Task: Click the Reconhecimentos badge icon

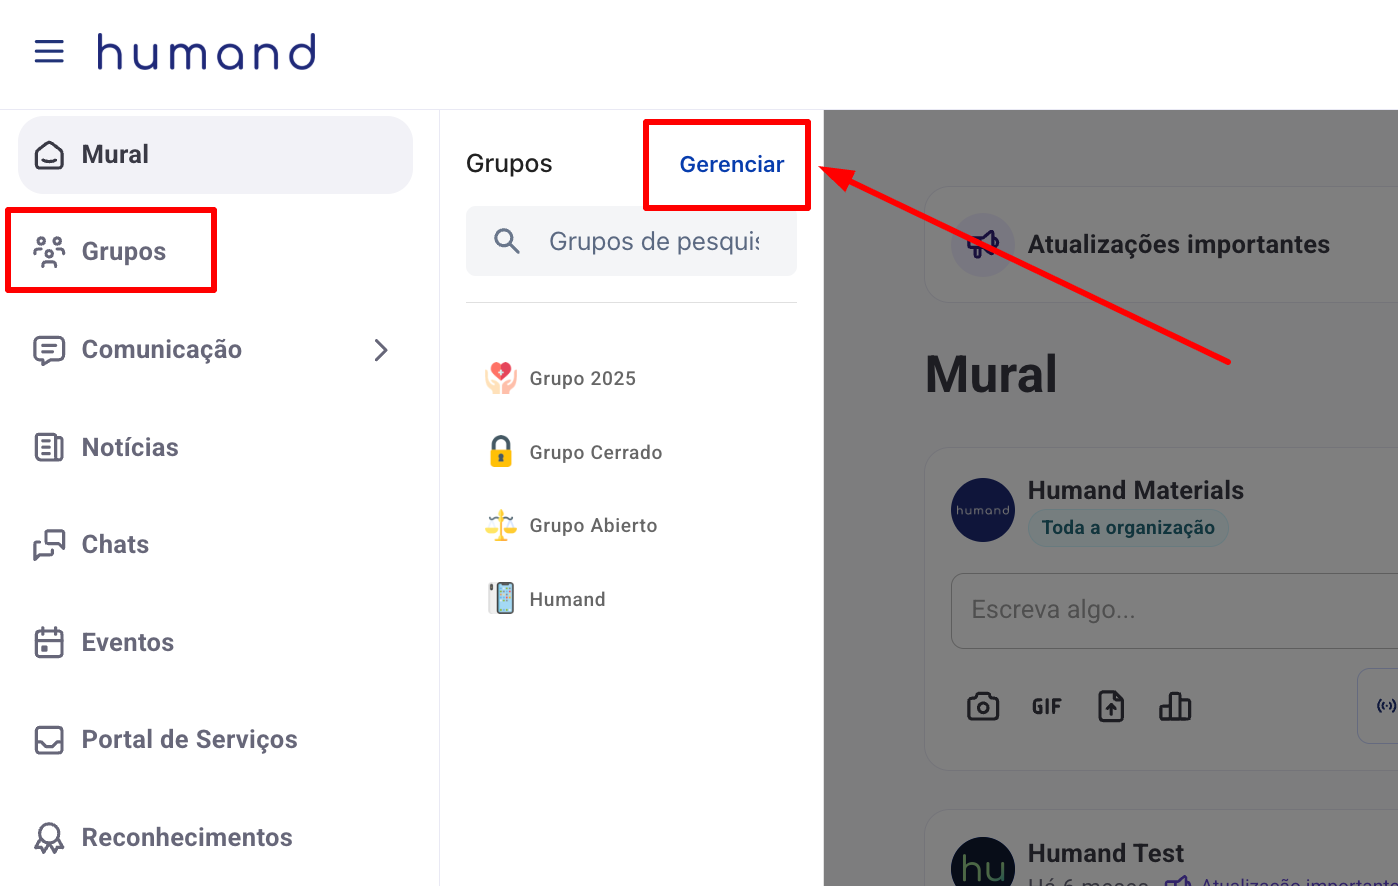Action: pyautogui.click(x=49, y=838)
